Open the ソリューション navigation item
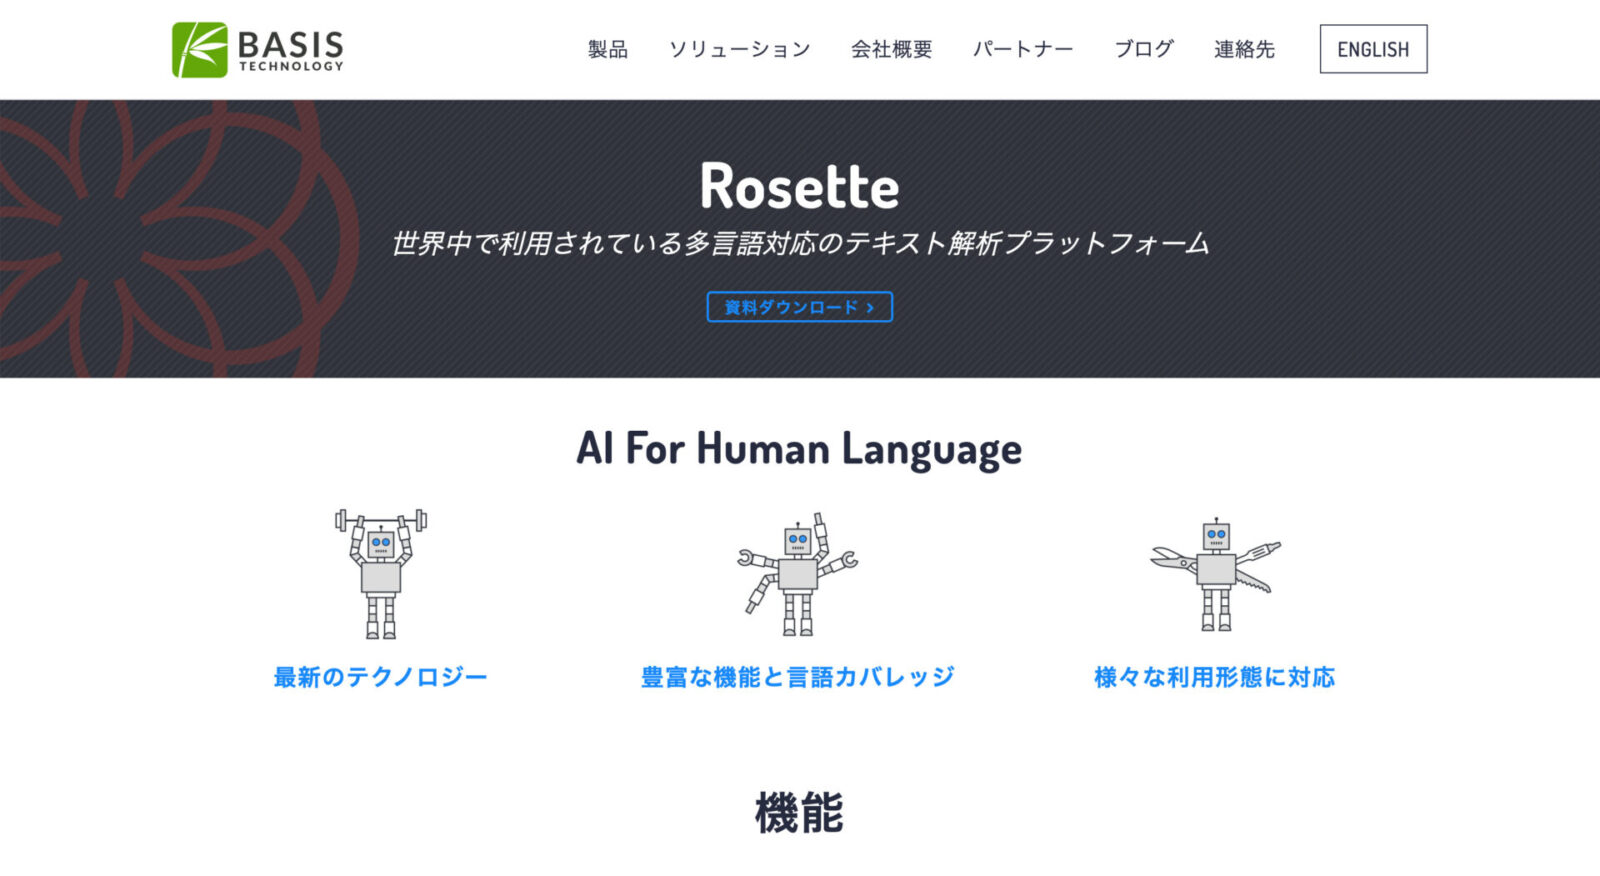Image resolution: width=1600 pixels, height=876 pixels. click(739, 50)
